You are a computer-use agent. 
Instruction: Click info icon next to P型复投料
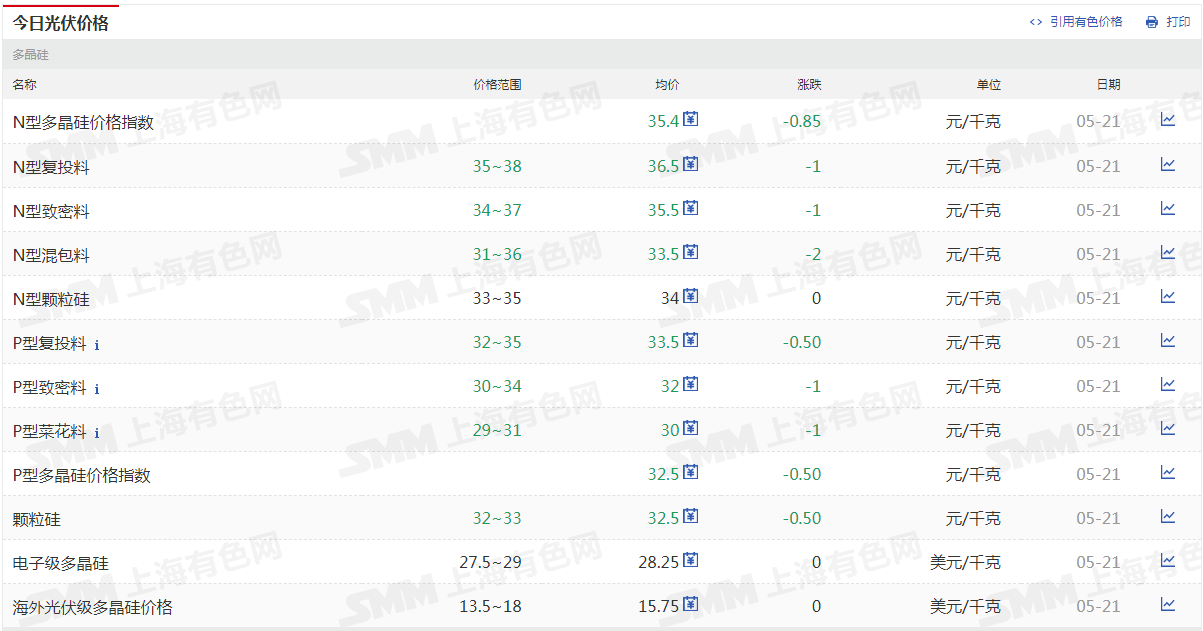pos(97,345)
